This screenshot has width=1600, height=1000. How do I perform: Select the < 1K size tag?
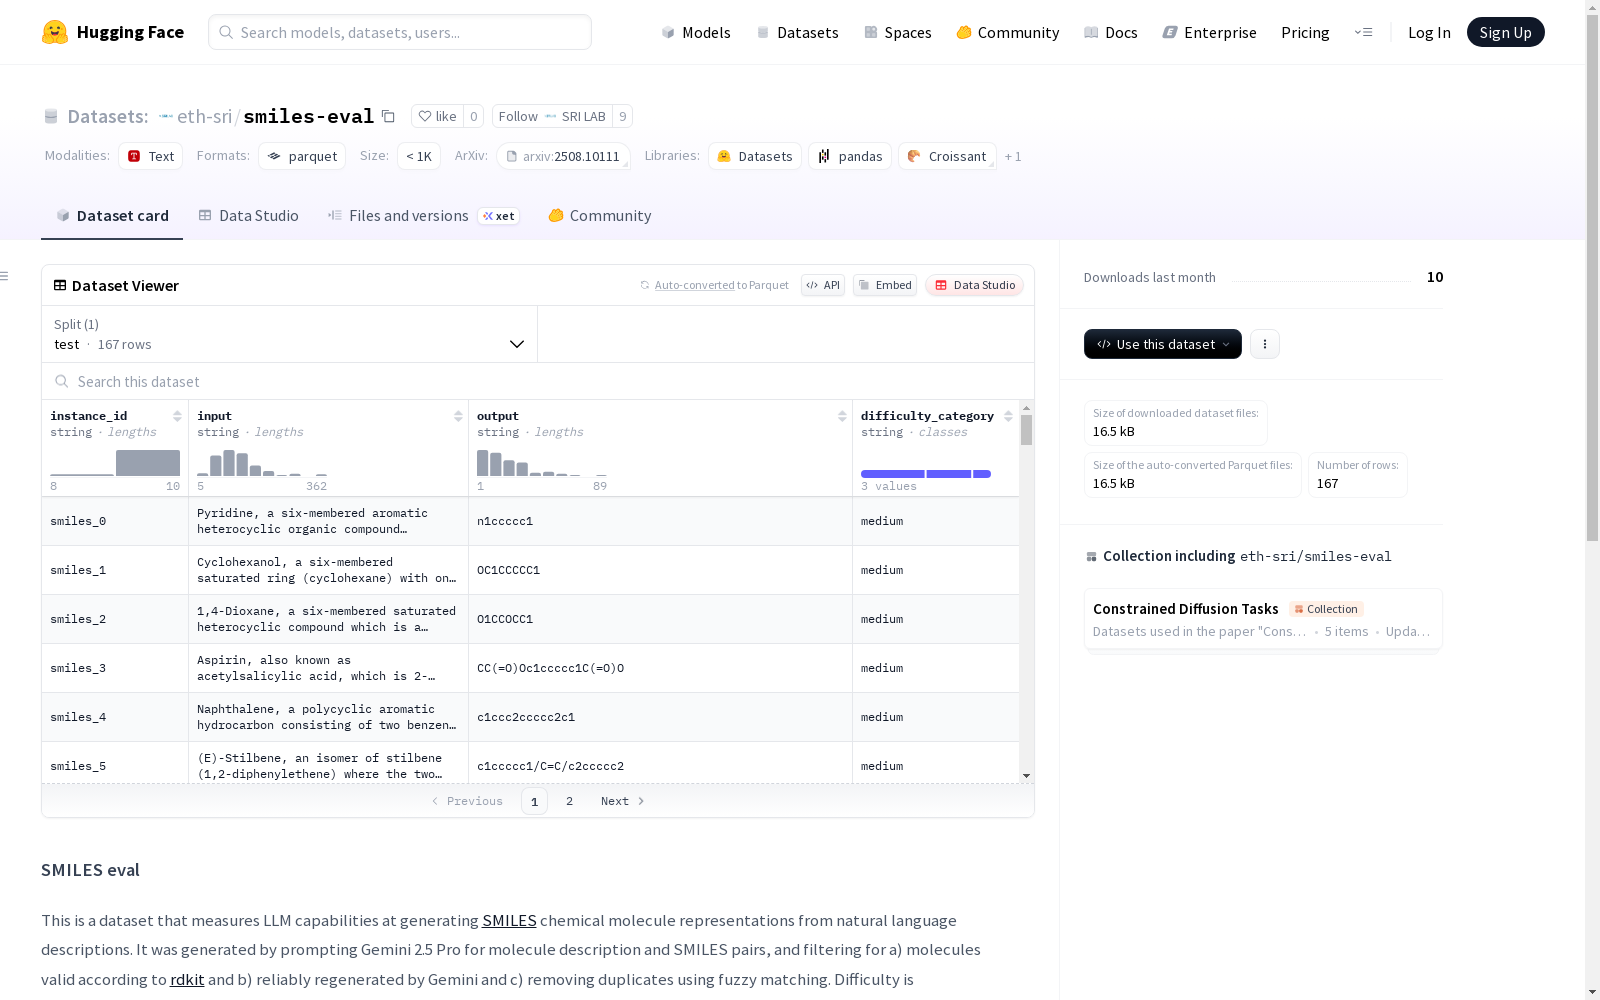419,156
